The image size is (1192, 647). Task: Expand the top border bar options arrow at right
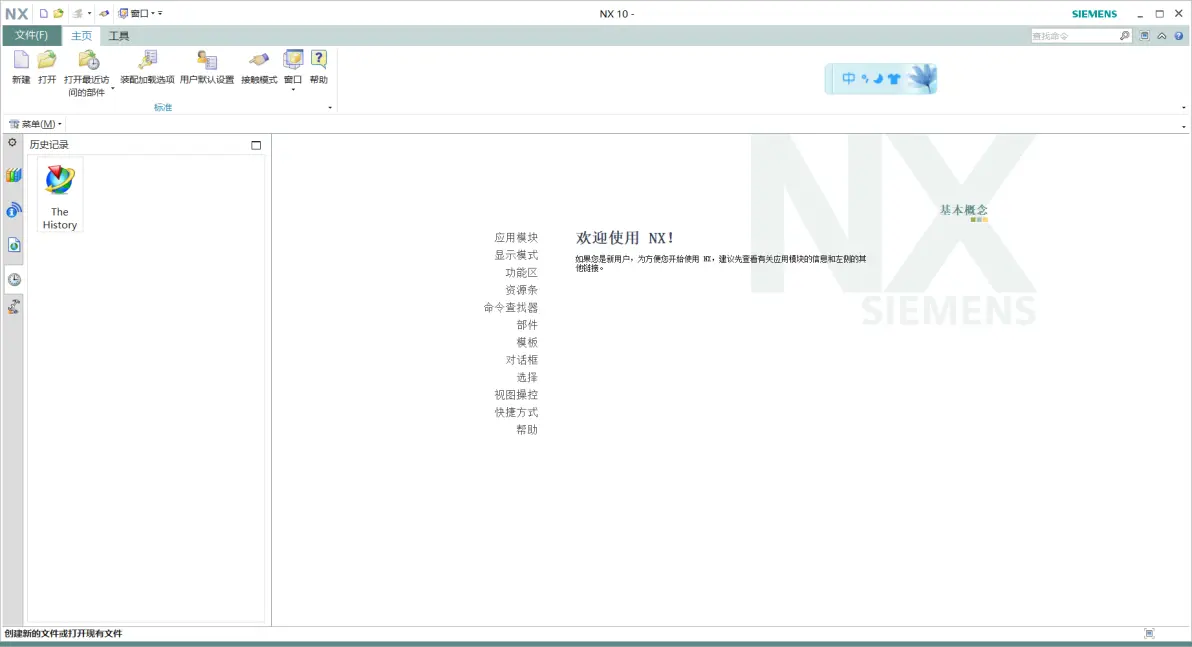pos(1184,126)
